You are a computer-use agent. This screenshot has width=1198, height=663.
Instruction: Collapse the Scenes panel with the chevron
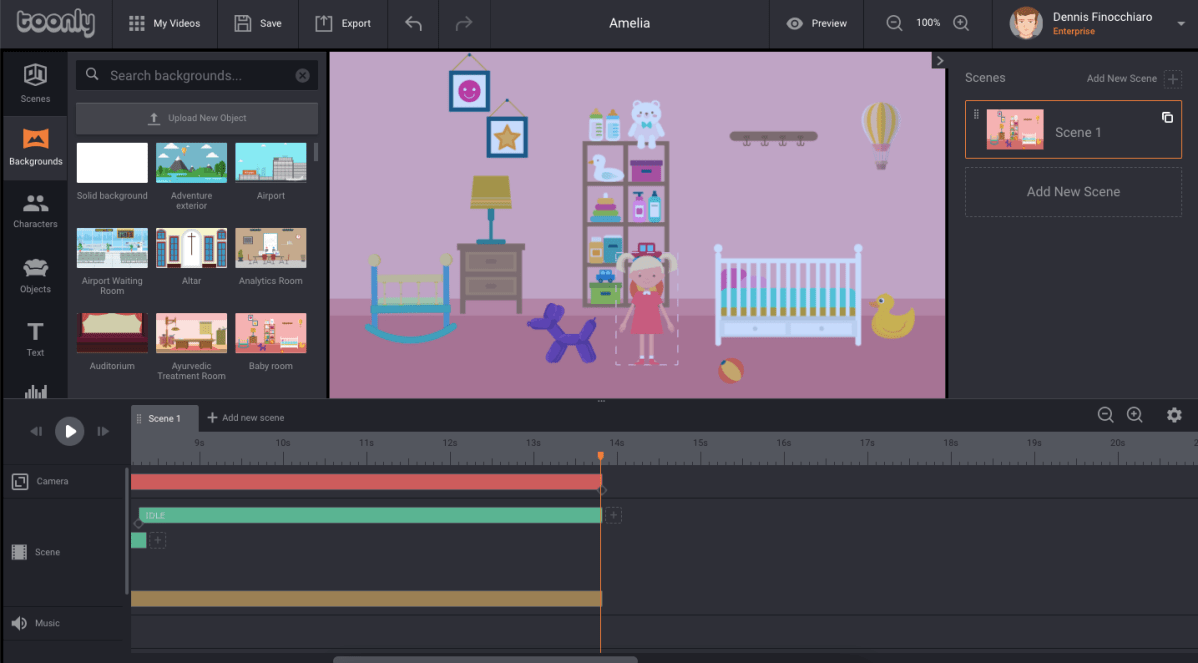[939, 61]
